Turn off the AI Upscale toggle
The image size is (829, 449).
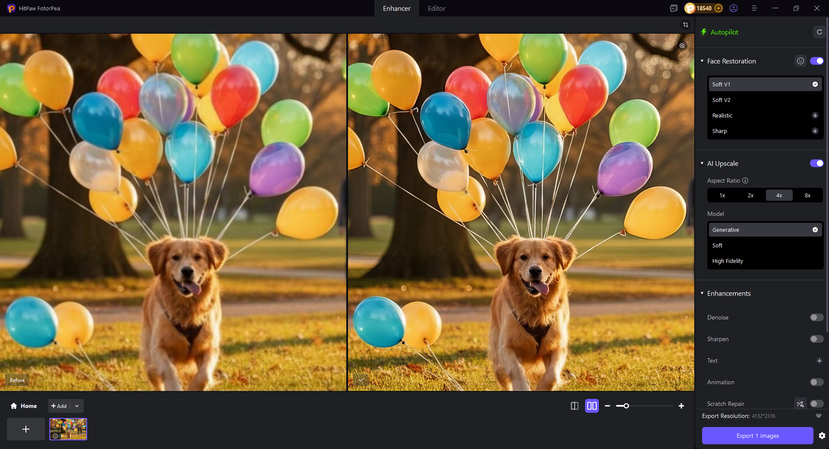(817, 163)
